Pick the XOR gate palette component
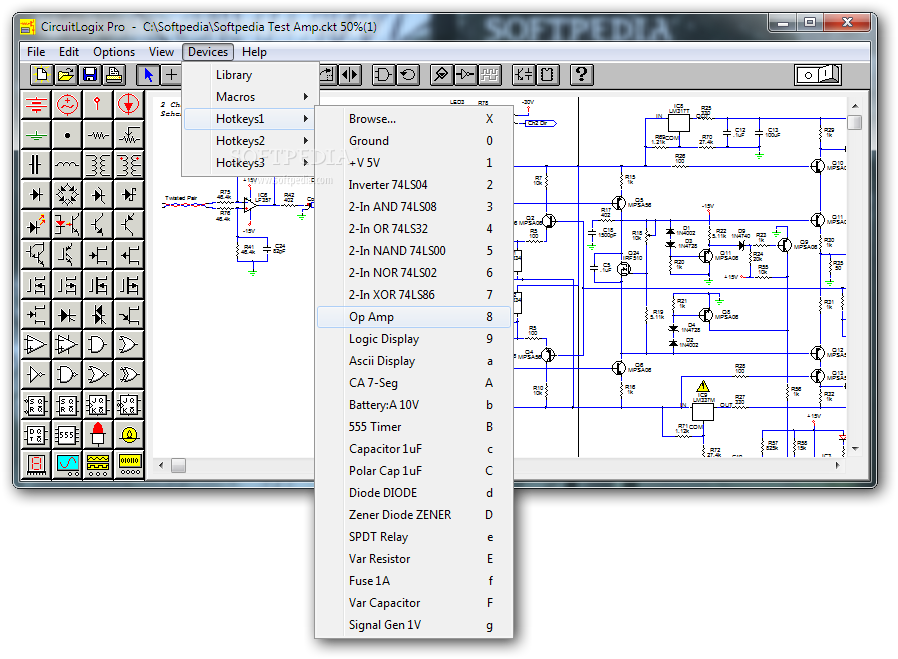Image resolution: width=898 pixels, height=659 pixels. click(128, 374)
